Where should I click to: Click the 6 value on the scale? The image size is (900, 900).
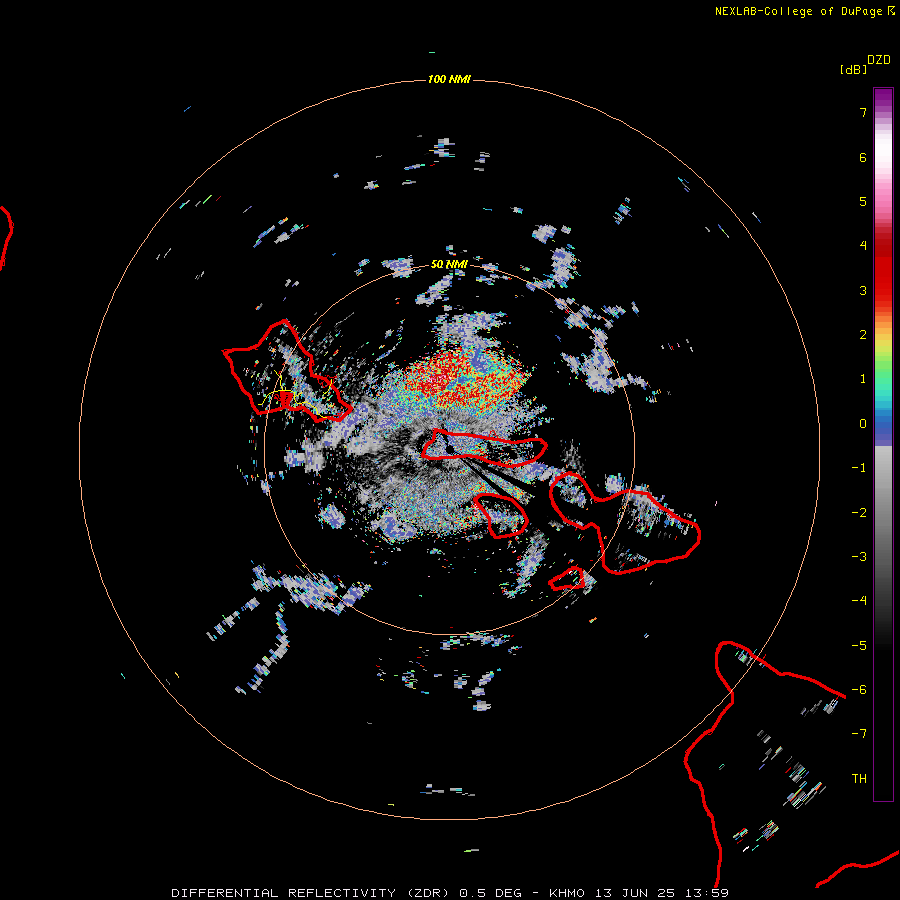tap(863, 157)
